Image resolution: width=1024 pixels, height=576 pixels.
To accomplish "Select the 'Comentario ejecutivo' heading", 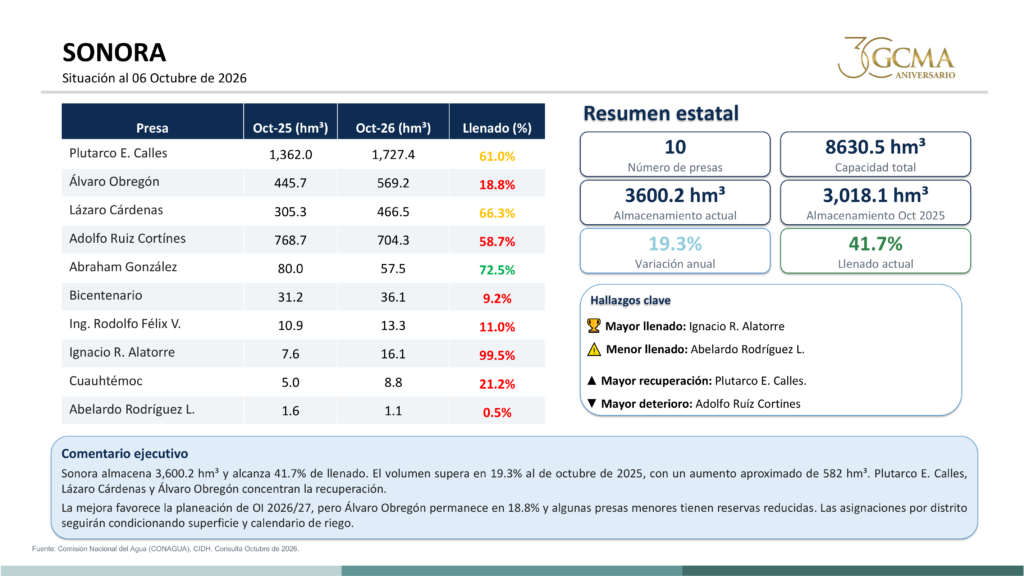I will coord(125,453).
